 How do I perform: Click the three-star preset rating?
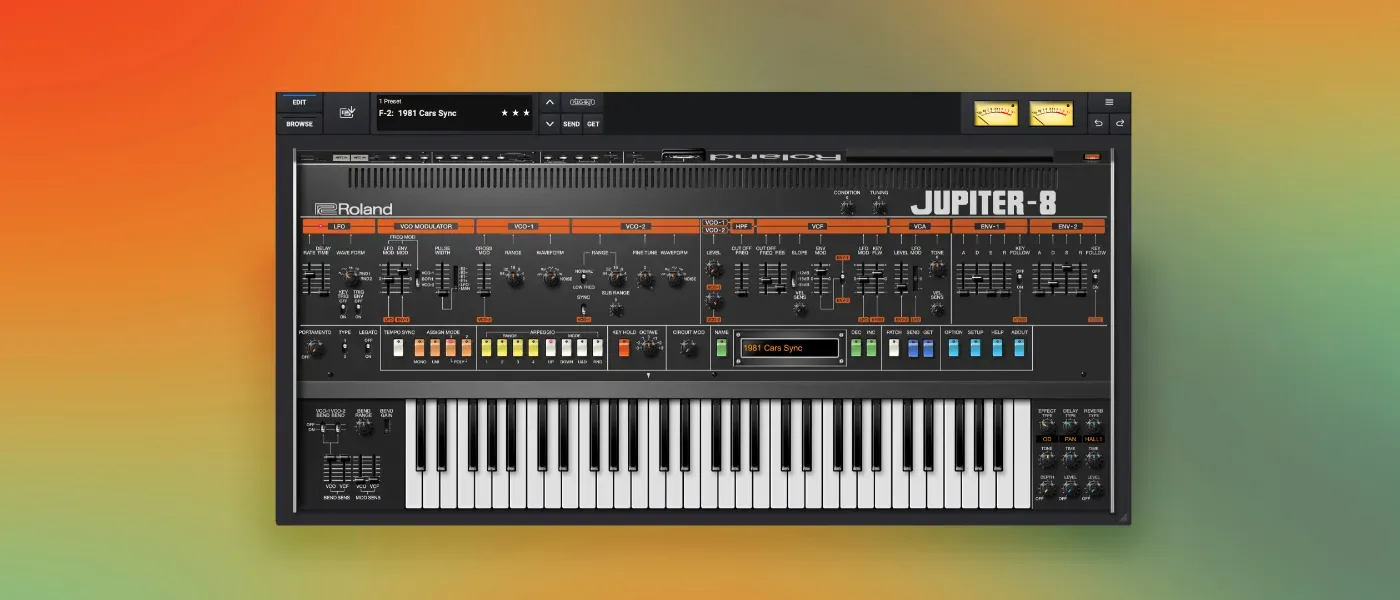tap(515, 113)
